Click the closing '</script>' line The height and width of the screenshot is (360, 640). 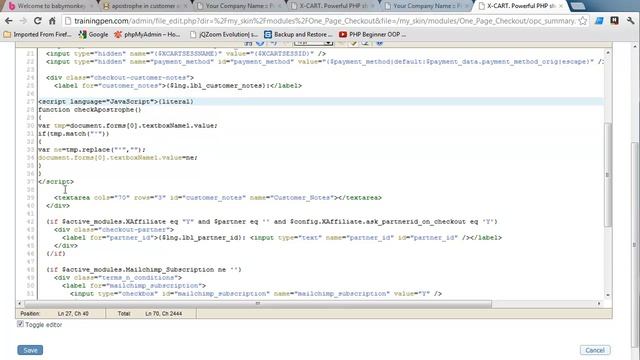56,182
